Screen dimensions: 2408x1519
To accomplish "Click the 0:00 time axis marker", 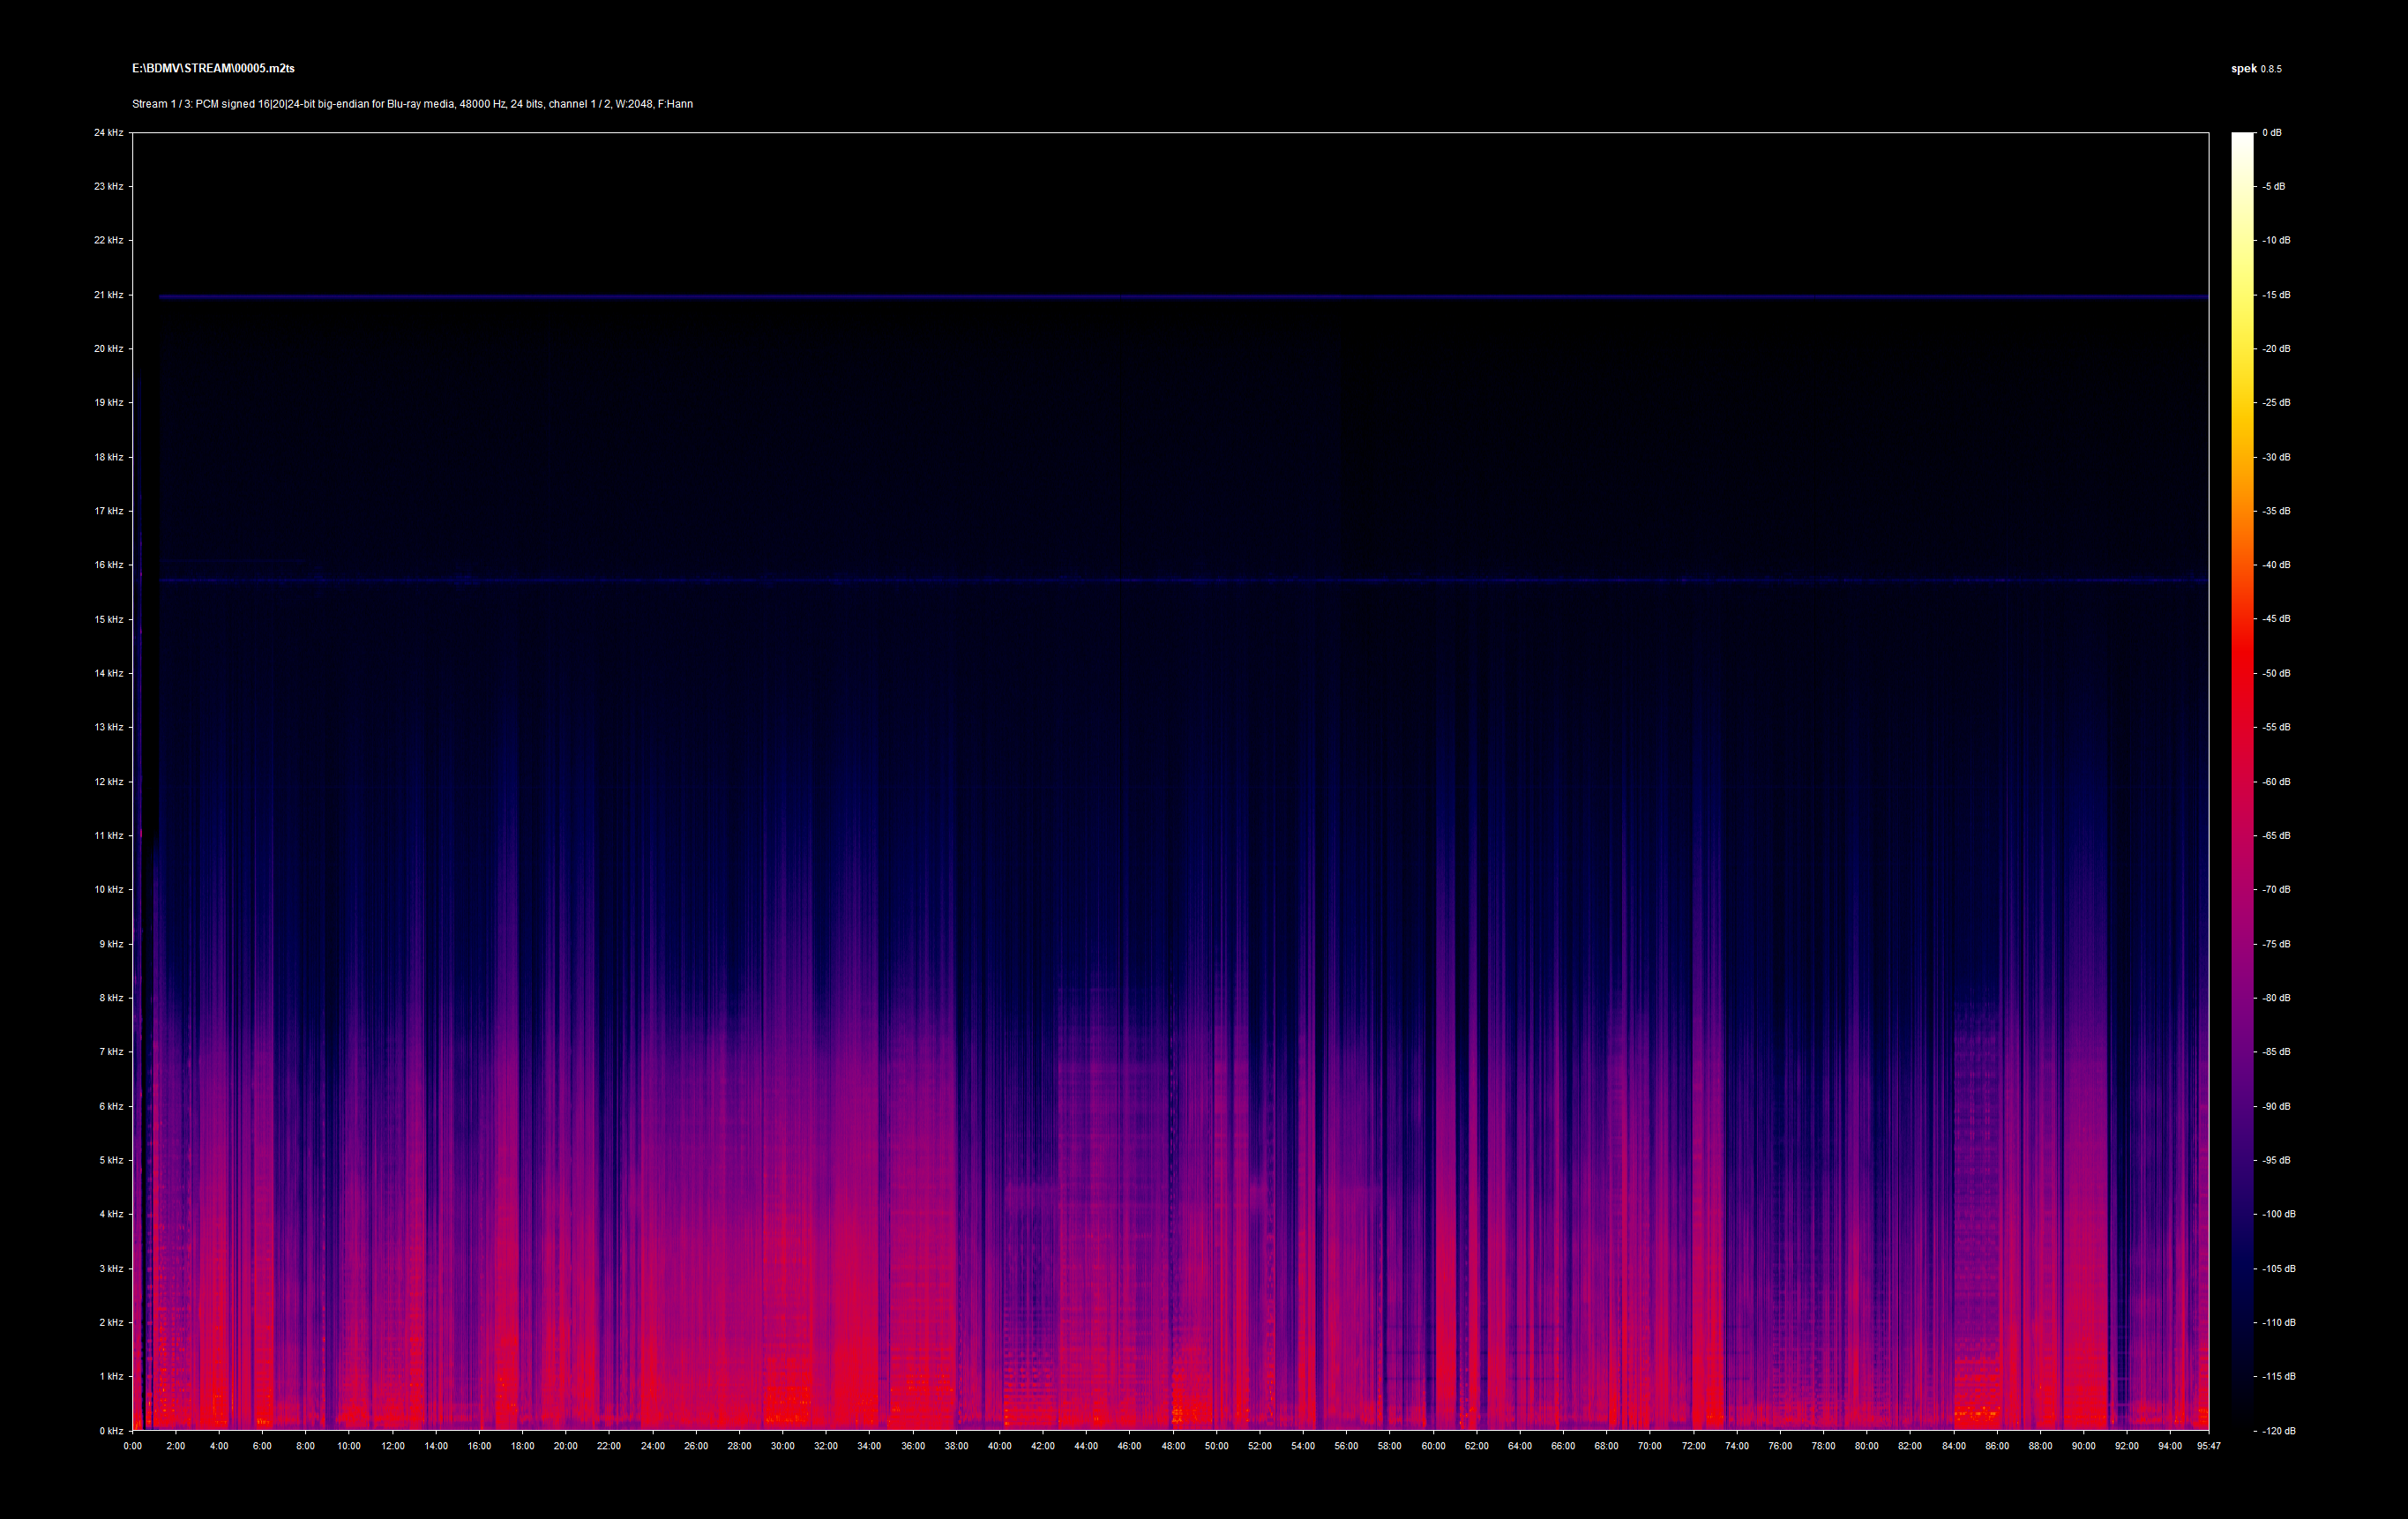I will click(132, 1446).
